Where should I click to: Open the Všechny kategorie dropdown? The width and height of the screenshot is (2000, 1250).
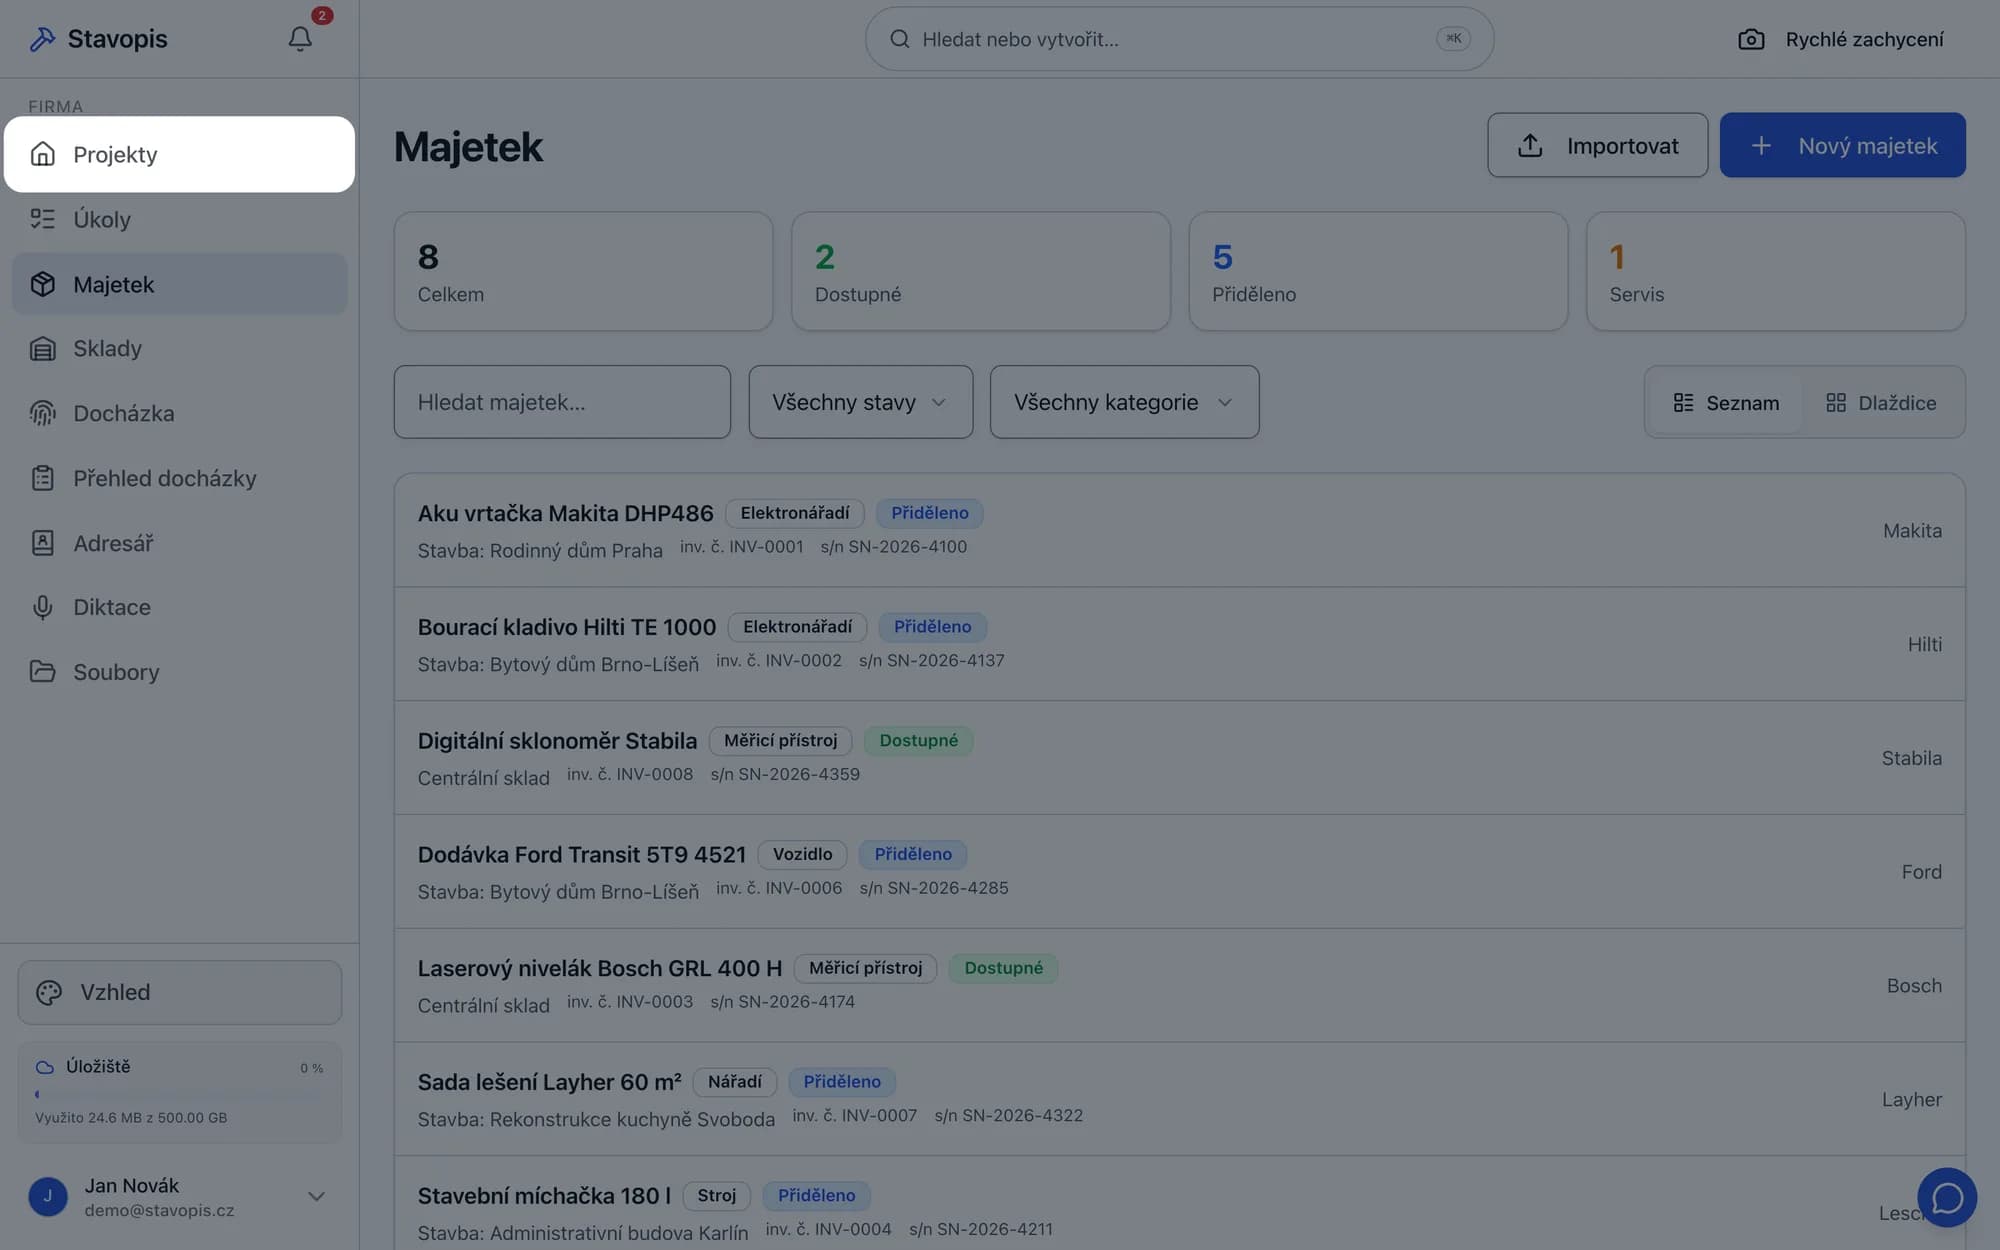[x=1124, y=402]
